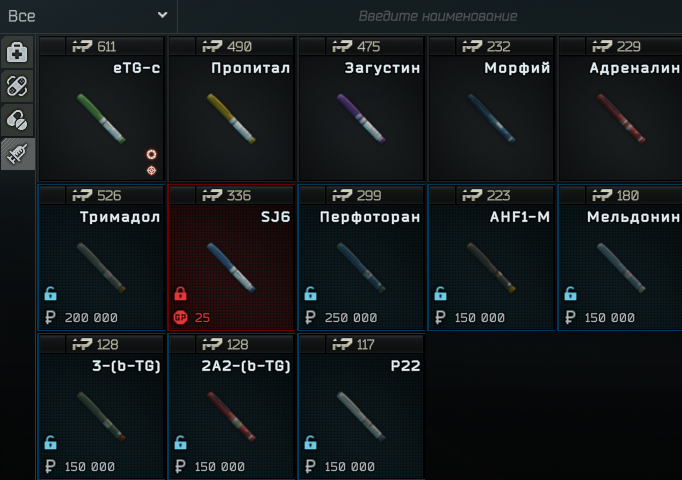Image resolution: width=682 pixels, height=480 pixels.
Task: Select the 2A2-(b-TG) injector tile
Action: coord(231,407)
